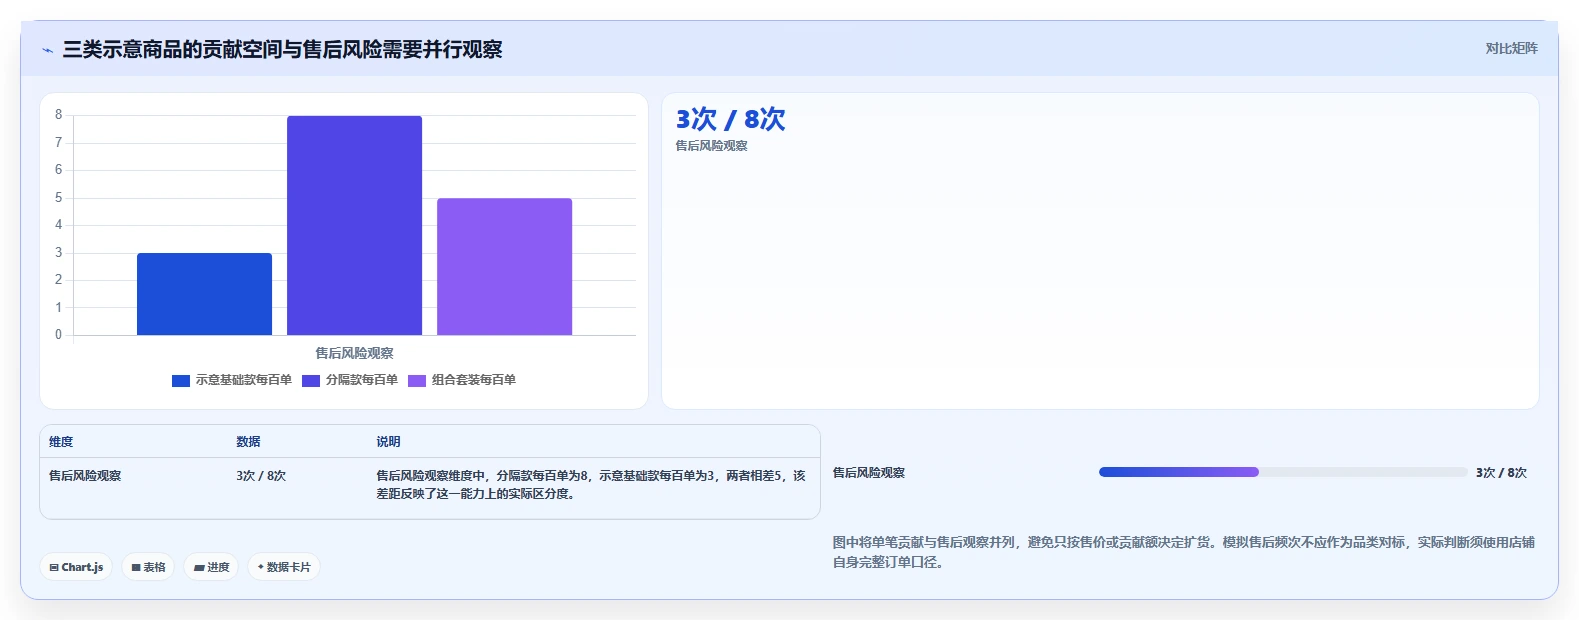1579x620 pixels.
Task: Click the header icon beside the title
Action: [47, 50]
